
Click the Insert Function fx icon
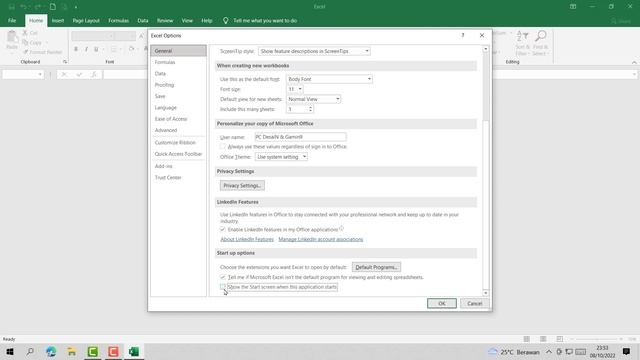point(94,74)
